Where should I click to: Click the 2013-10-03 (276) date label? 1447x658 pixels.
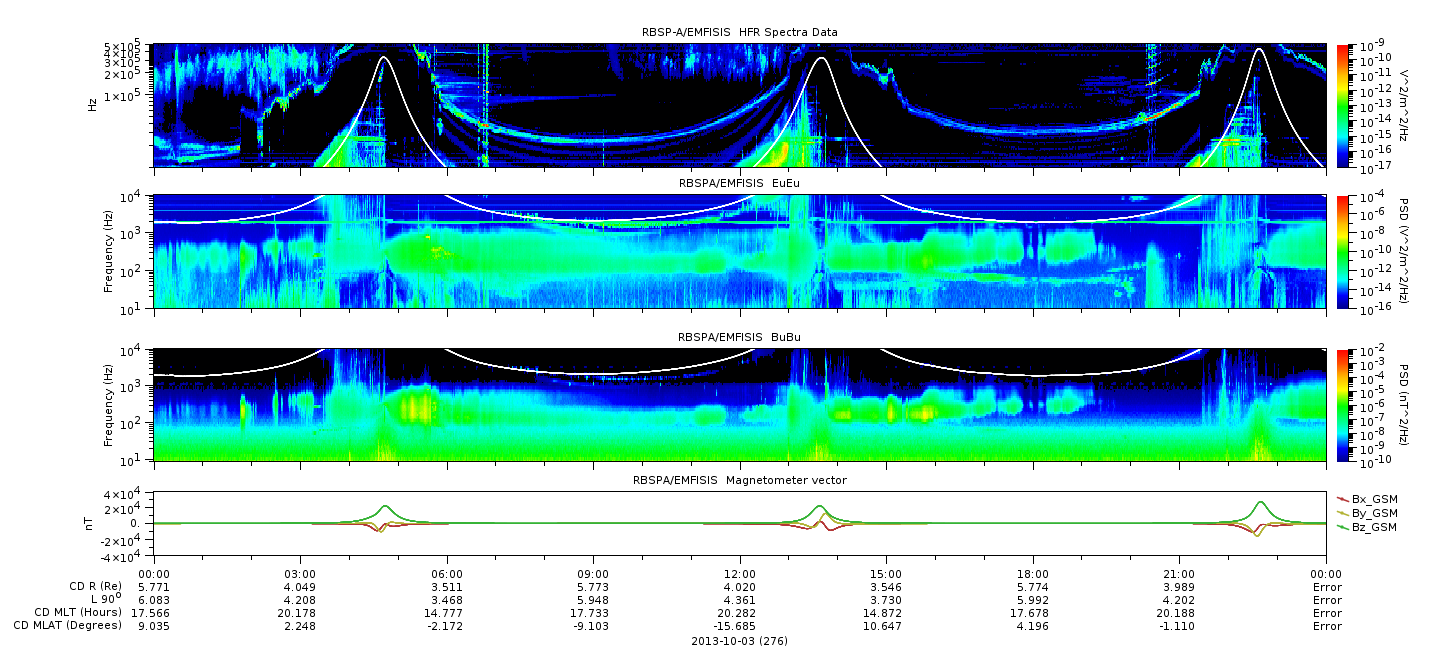(x=739, y=641)
